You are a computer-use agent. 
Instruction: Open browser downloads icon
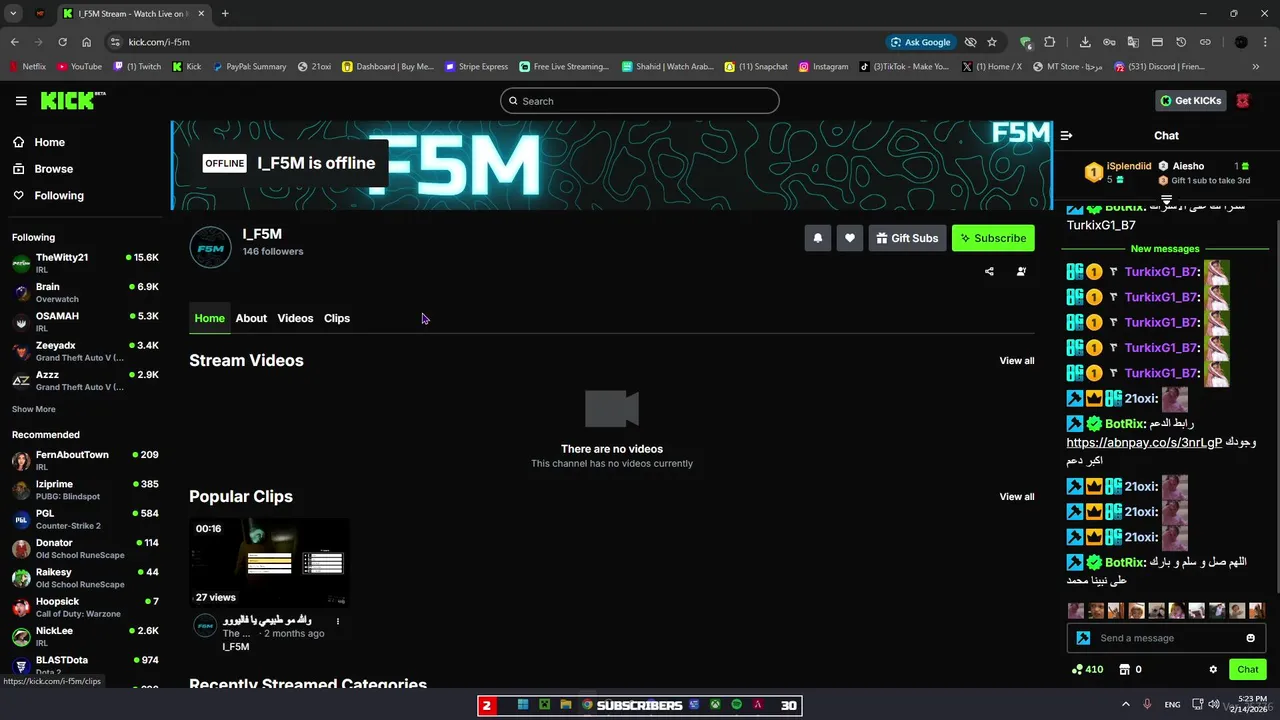point(1085,42)
